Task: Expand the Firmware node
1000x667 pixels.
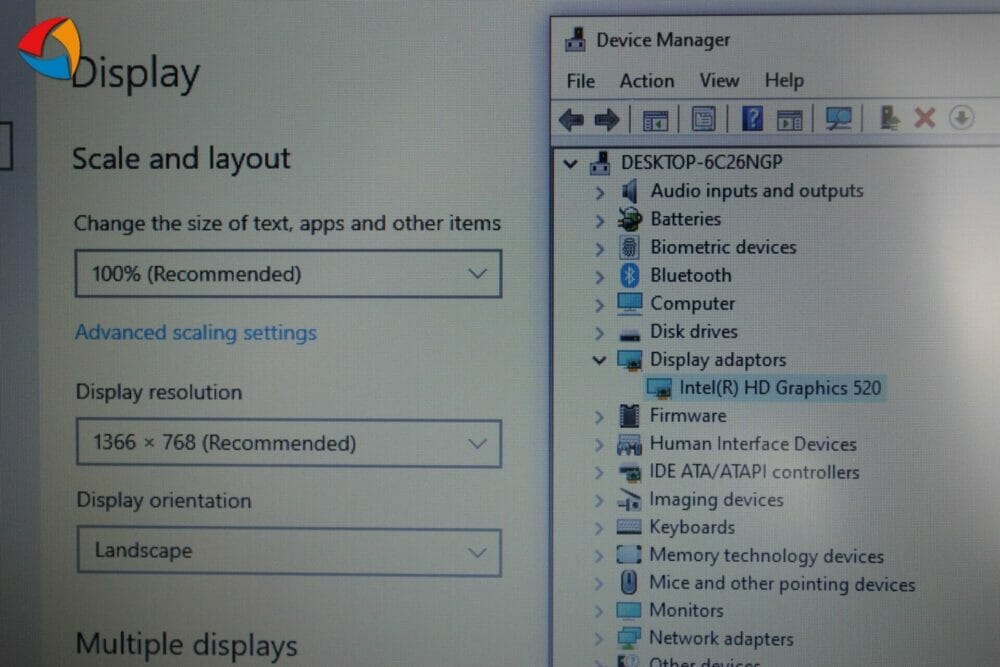Action: (x=599, y=417)
